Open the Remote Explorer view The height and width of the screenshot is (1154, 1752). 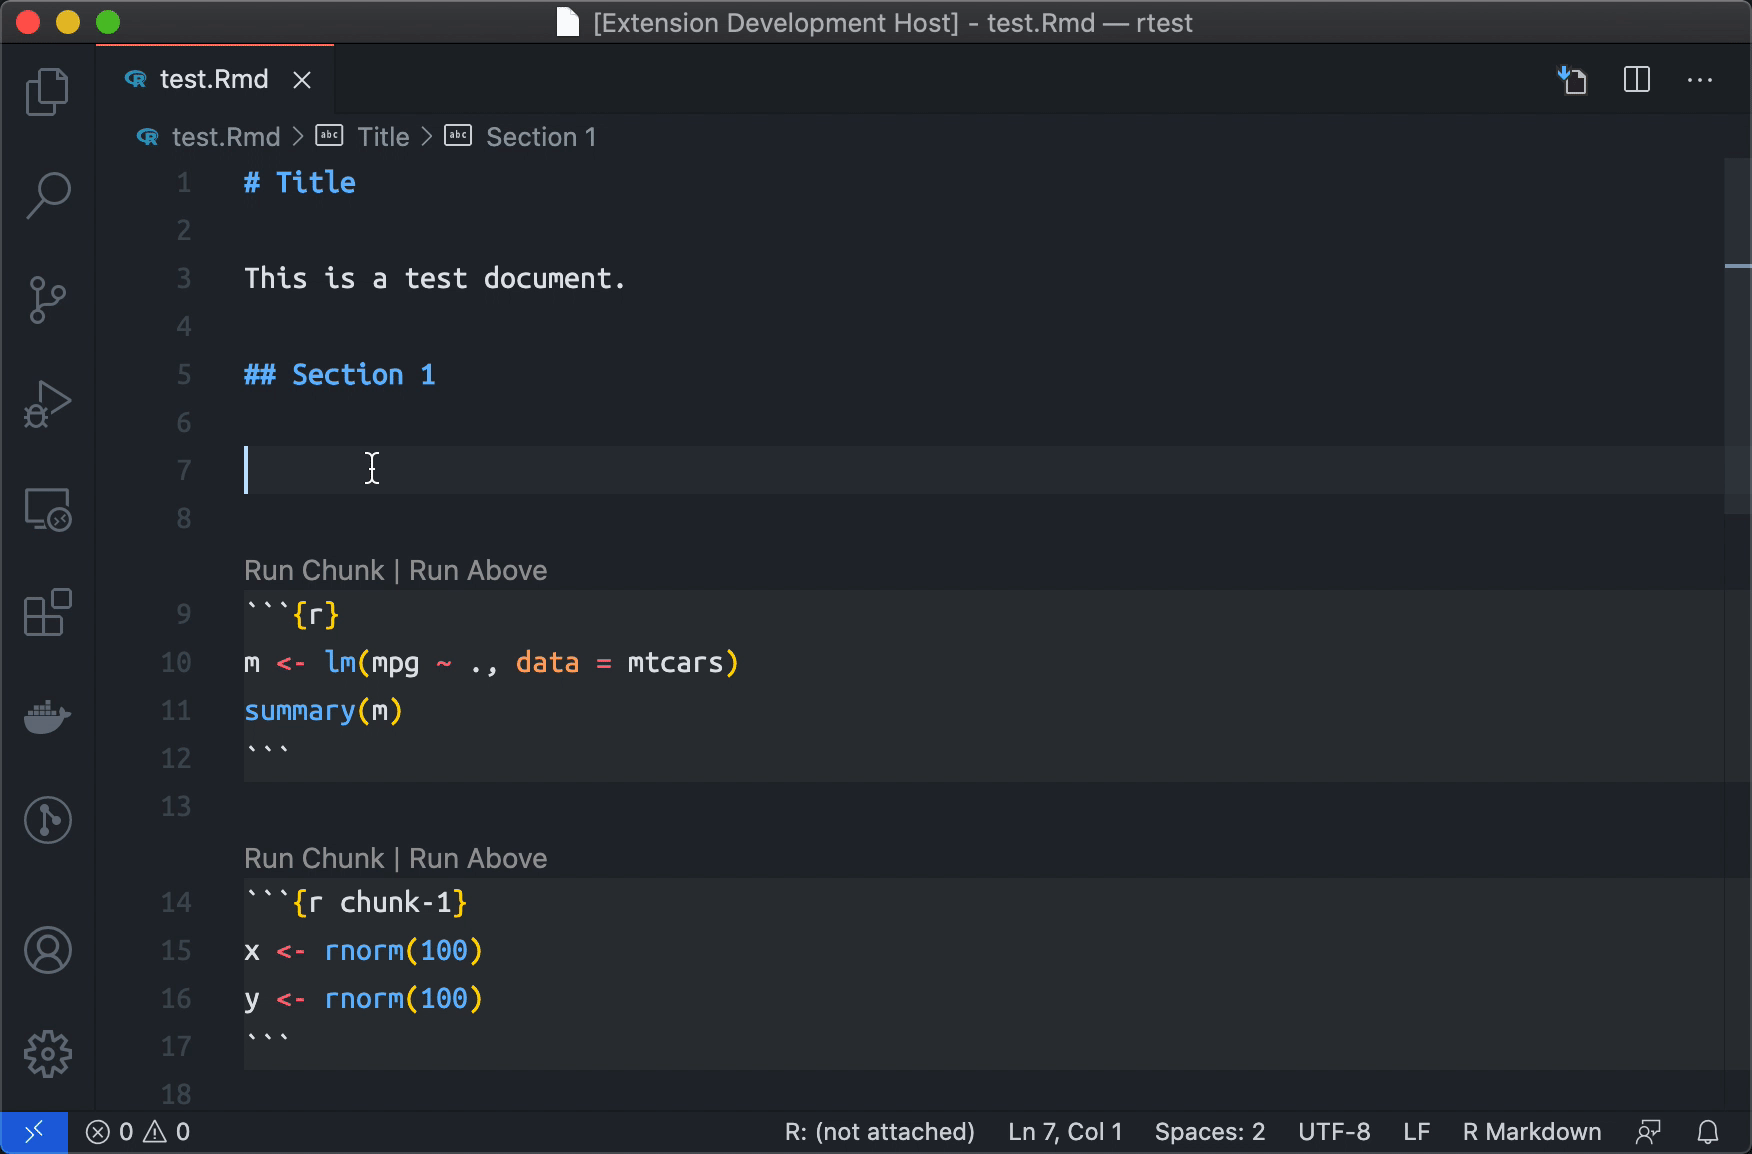pos(47,509)
